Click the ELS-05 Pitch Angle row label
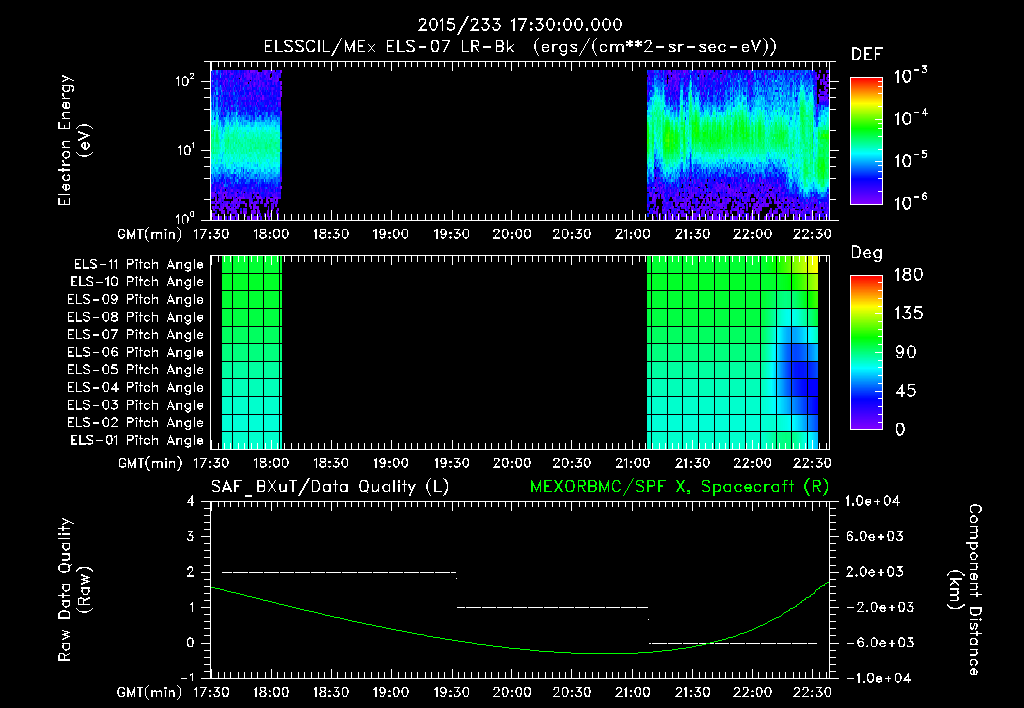 (x=136, y=370)
